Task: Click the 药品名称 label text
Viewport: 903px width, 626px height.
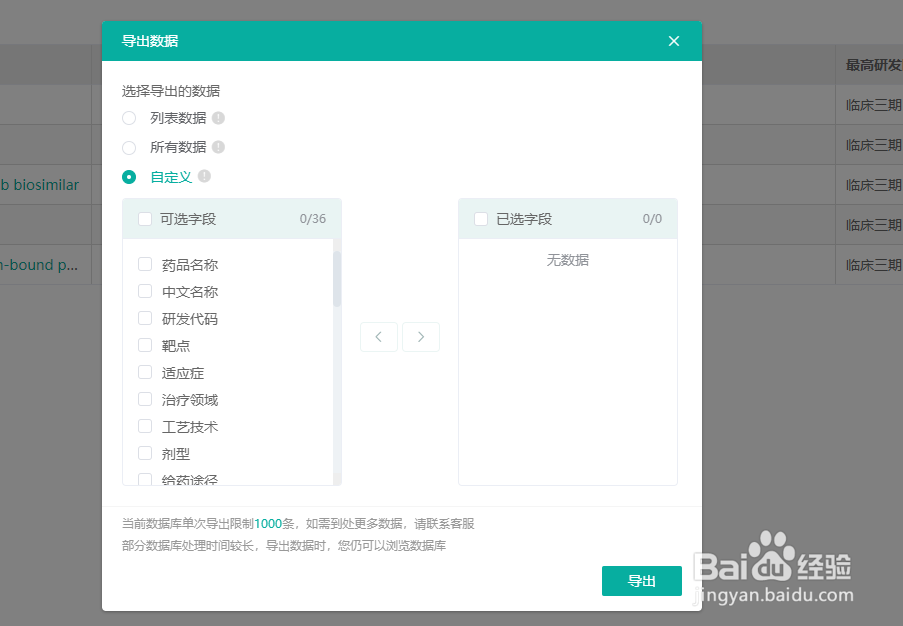Action: click(190, 265)
